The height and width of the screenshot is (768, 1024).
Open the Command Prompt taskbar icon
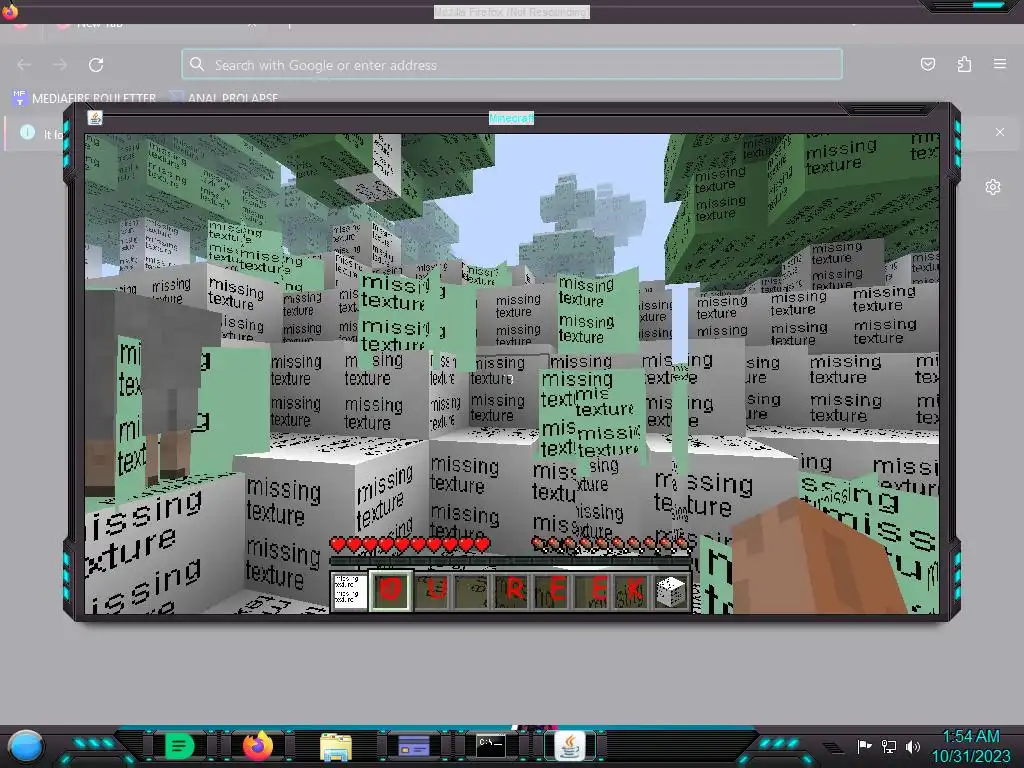point(491,744)
